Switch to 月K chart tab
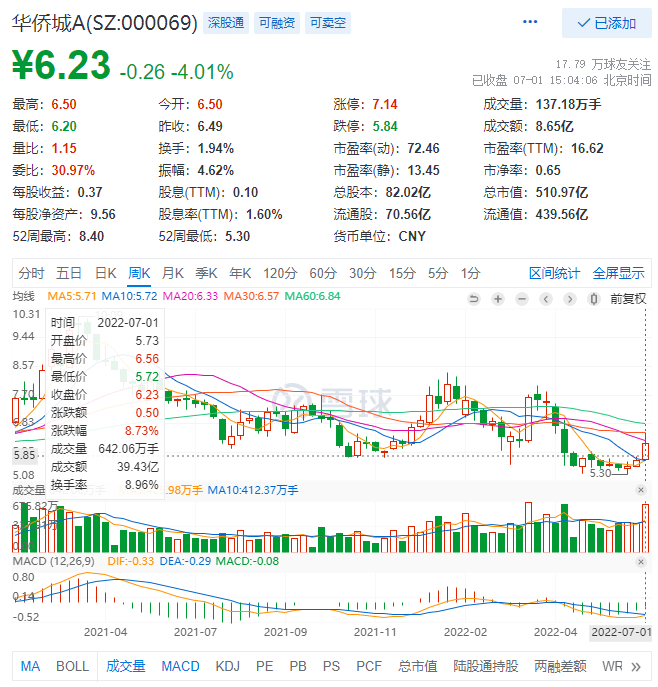Viewport: 658px width, 687px height. click(173, 273)
